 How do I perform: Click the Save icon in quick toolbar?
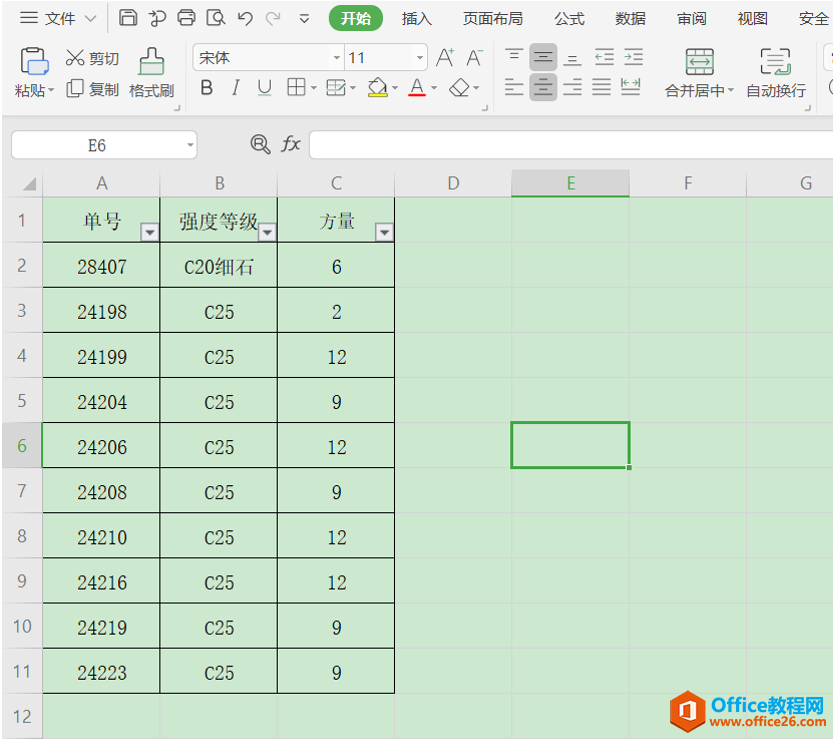pyautogui.click(x=128, y=18)
